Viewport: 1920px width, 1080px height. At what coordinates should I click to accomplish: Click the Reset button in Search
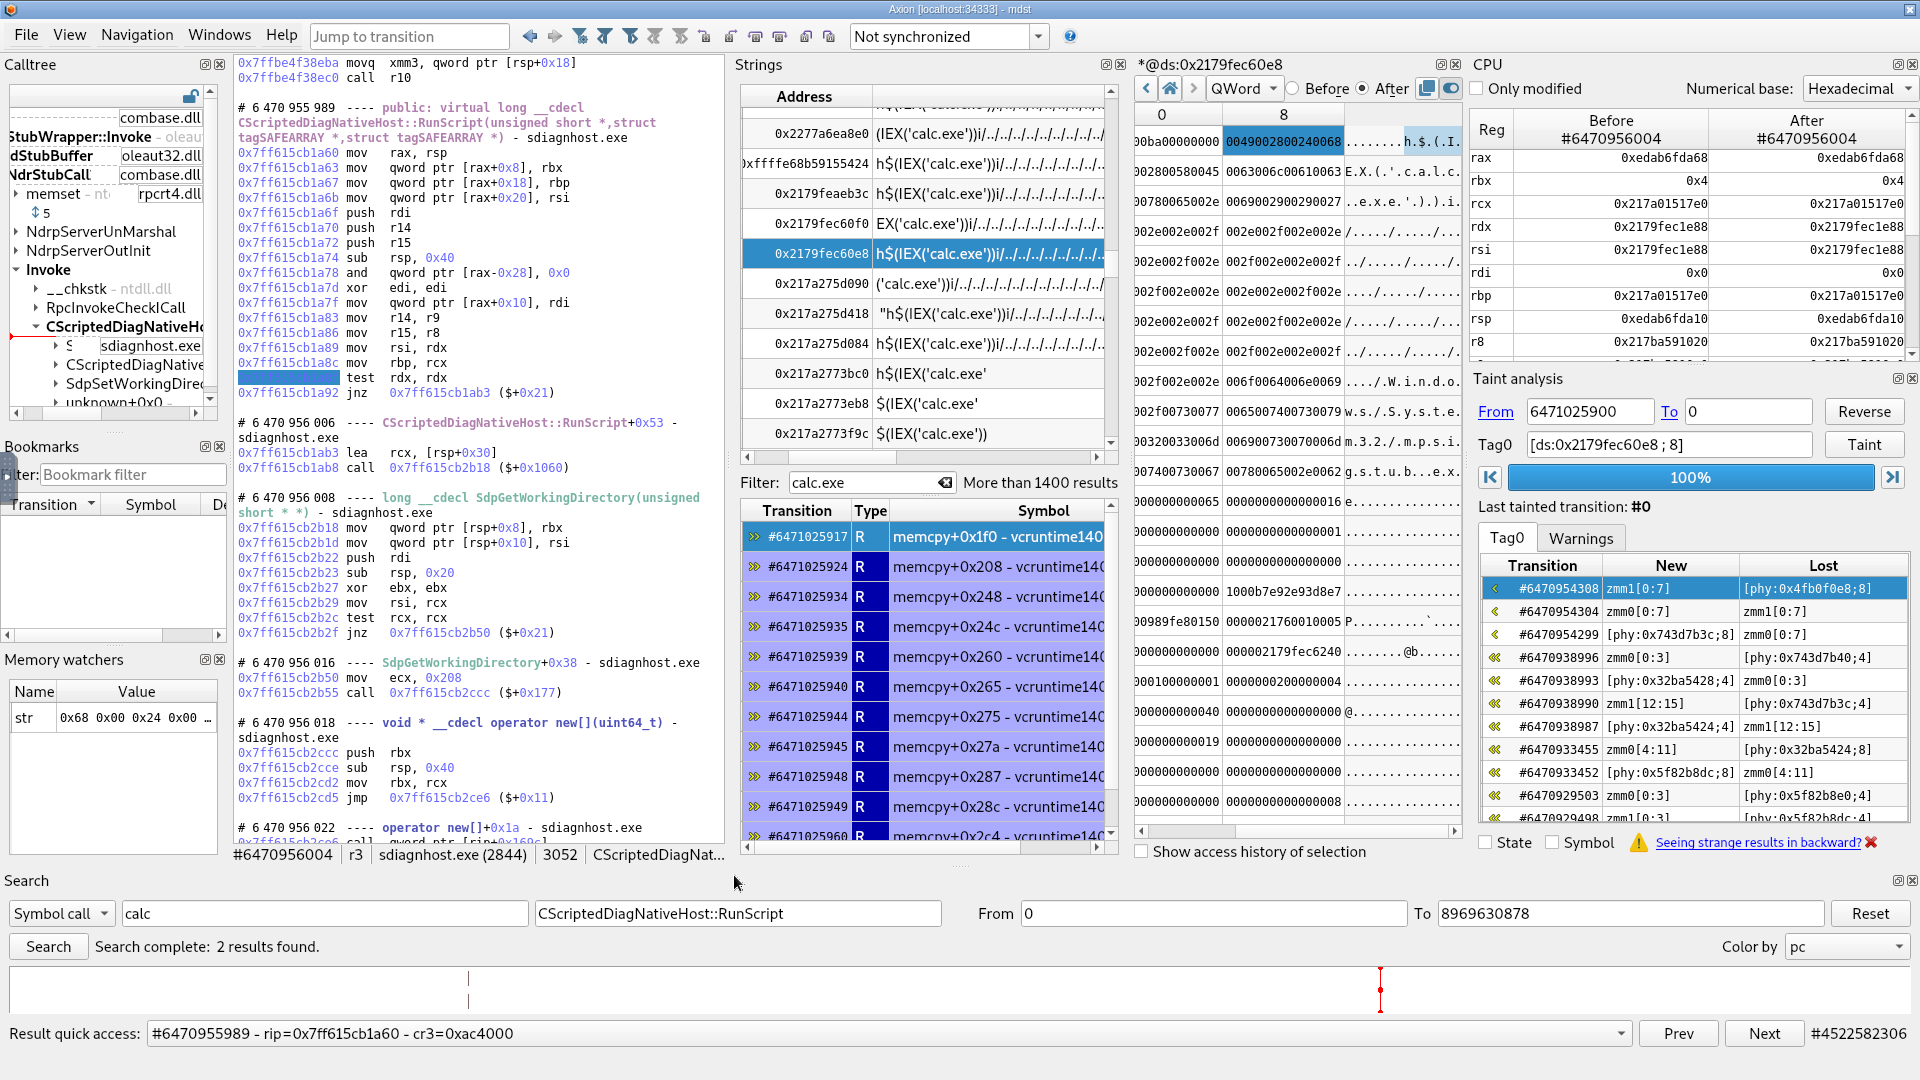[x=1870, y=914]
